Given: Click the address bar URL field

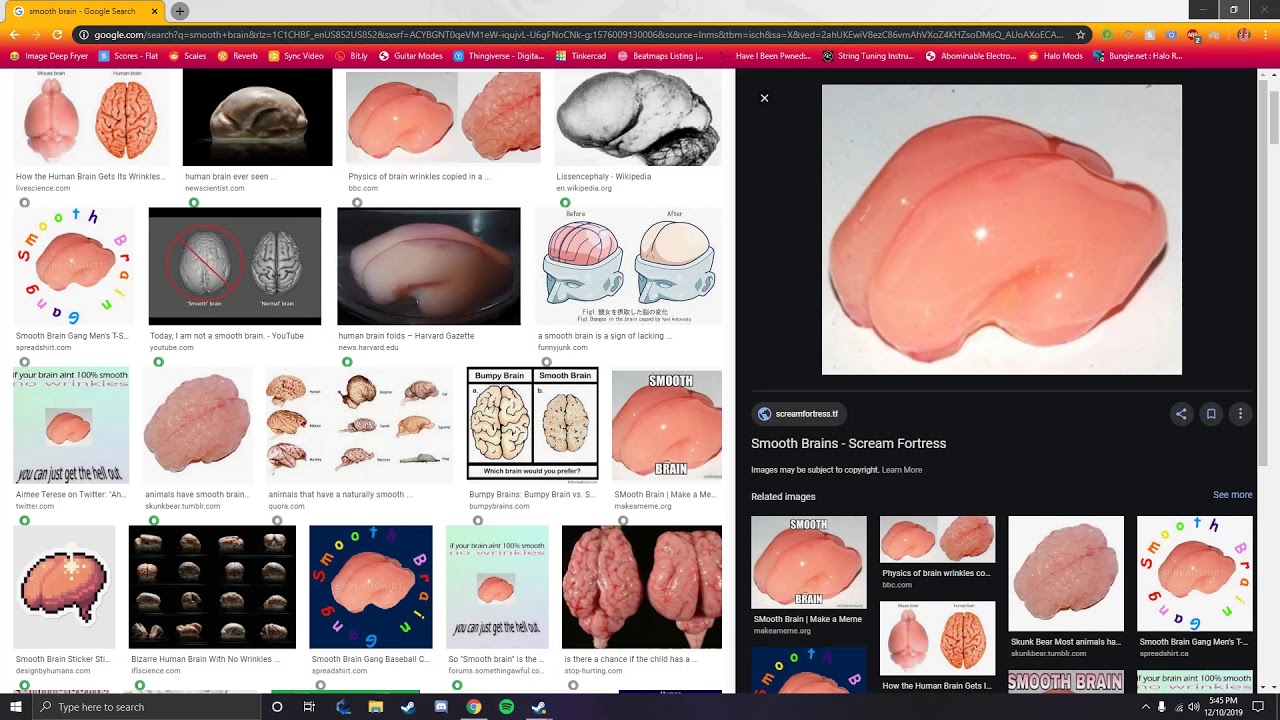Looking at the screenshot, I should pos(579,34).
